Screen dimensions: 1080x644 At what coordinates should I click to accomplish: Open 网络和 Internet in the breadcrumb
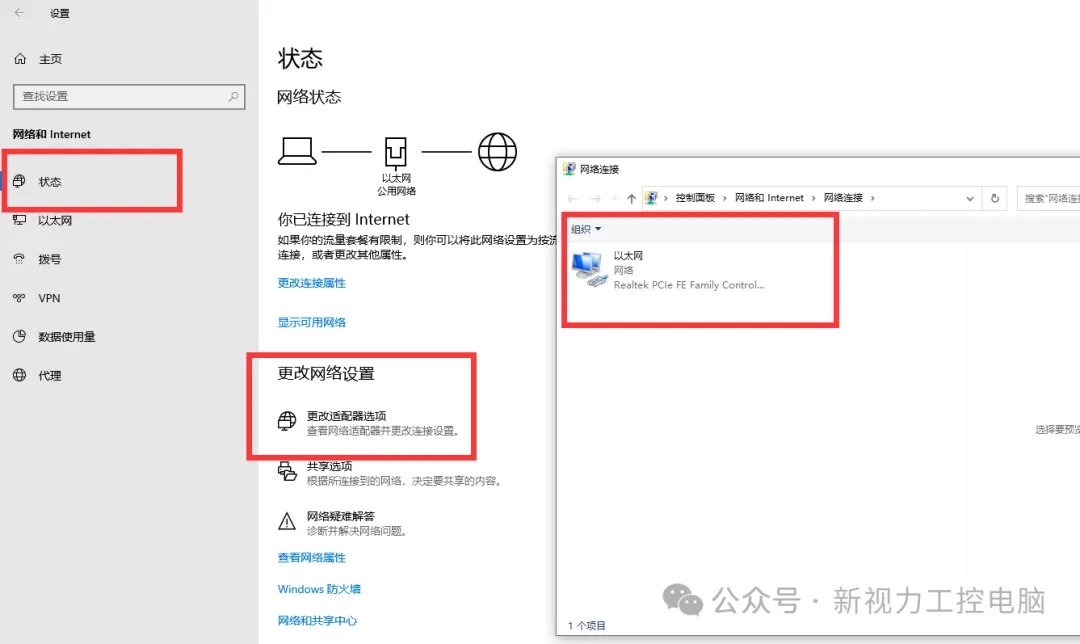[769, 197]
